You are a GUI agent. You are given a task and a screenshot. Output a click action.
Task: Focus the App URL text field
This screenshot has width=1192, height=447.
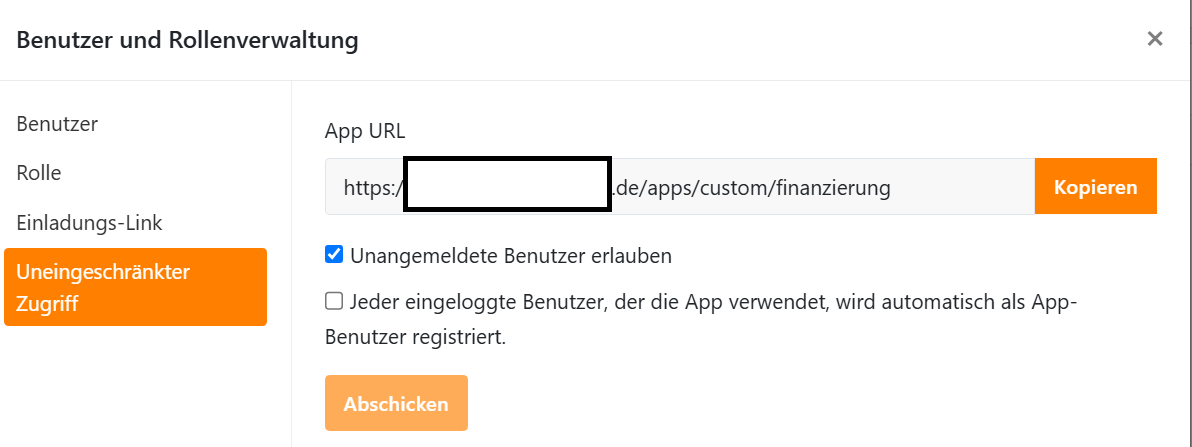coord(680,187)
